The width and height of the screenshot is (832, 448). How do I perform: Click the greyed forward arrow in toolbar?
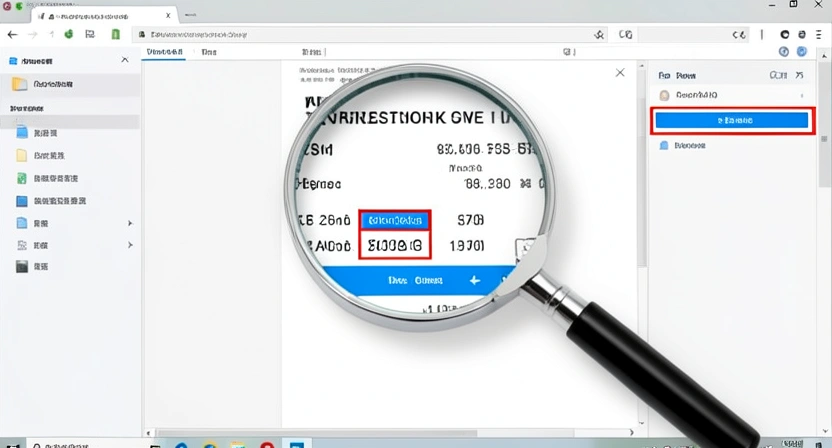point(32,35)
